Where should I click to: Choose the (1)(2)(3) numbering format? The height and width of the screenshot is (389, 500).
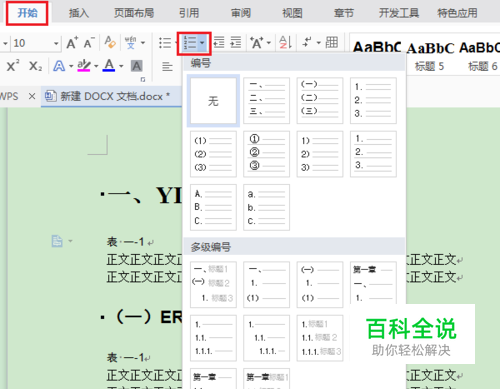point(213,154)
